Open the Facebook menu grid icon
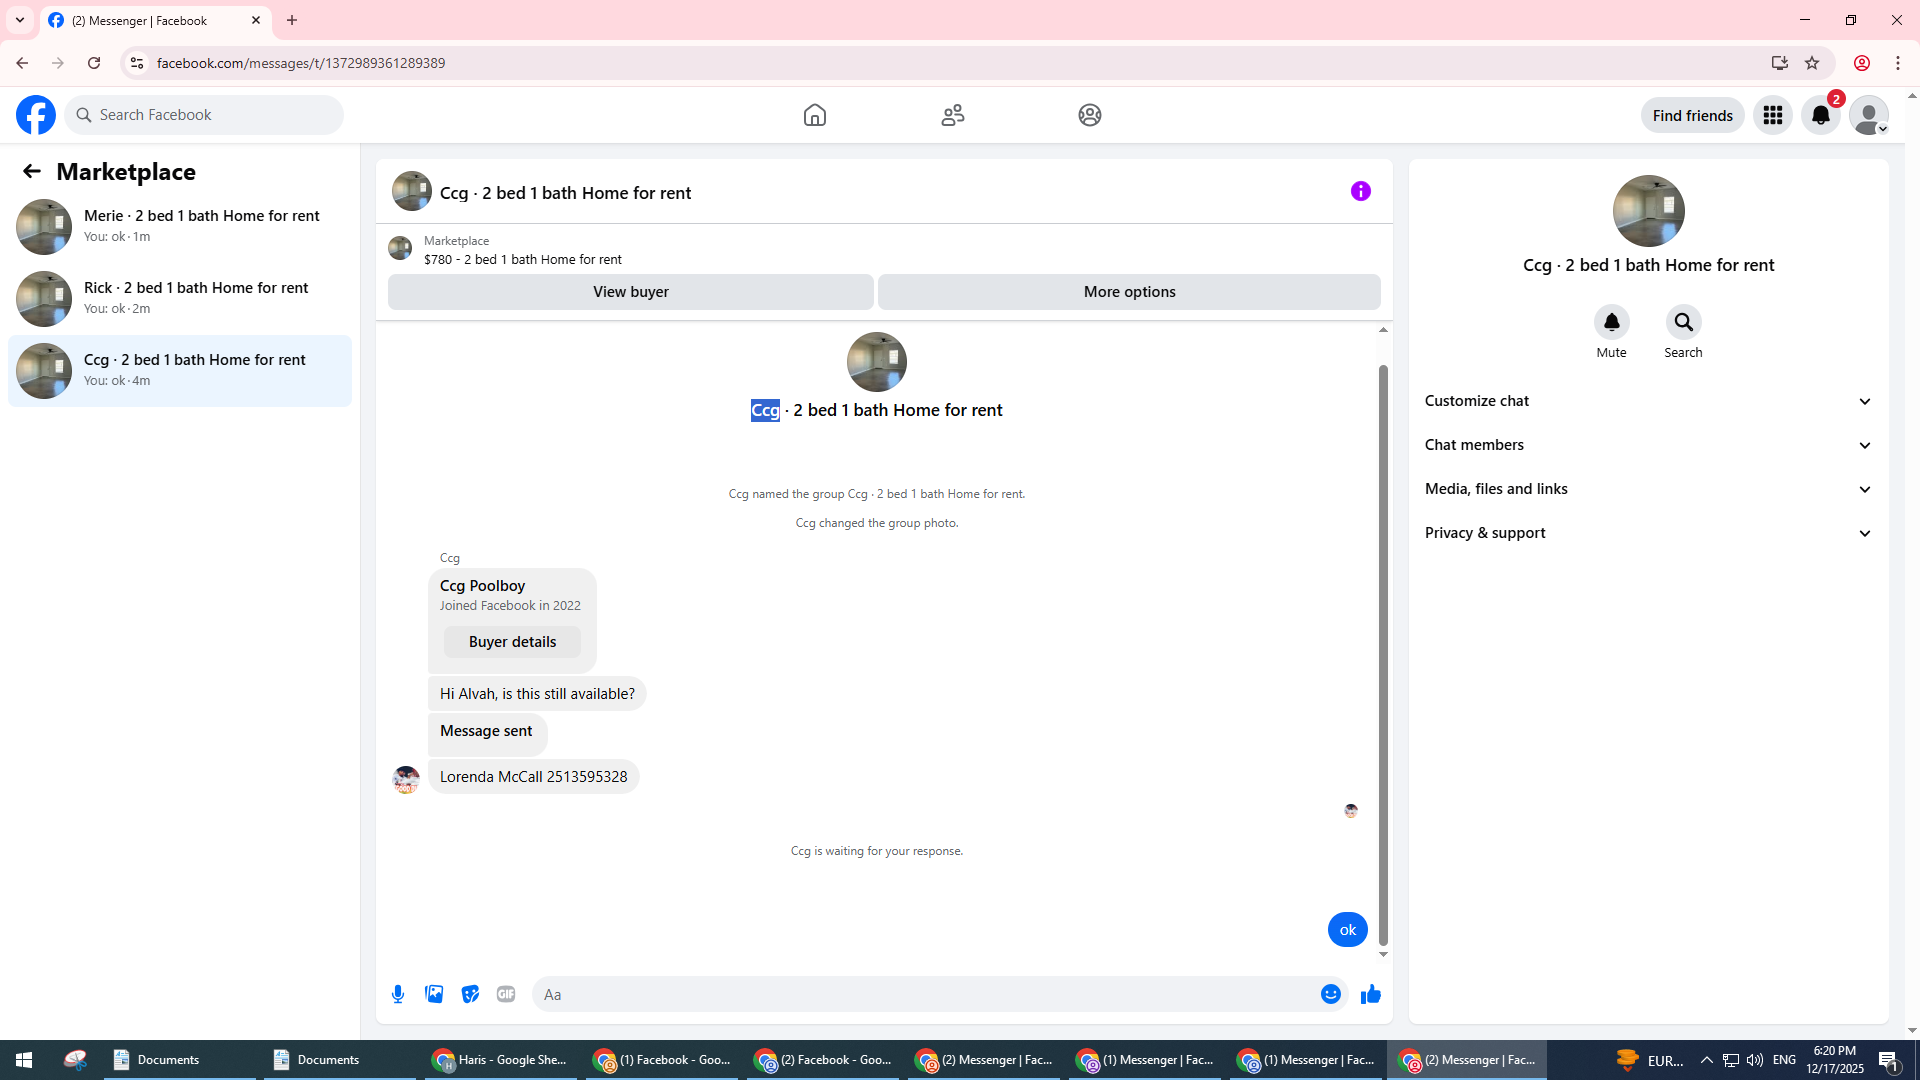 pyautogui.click(x=1773, y=116)
